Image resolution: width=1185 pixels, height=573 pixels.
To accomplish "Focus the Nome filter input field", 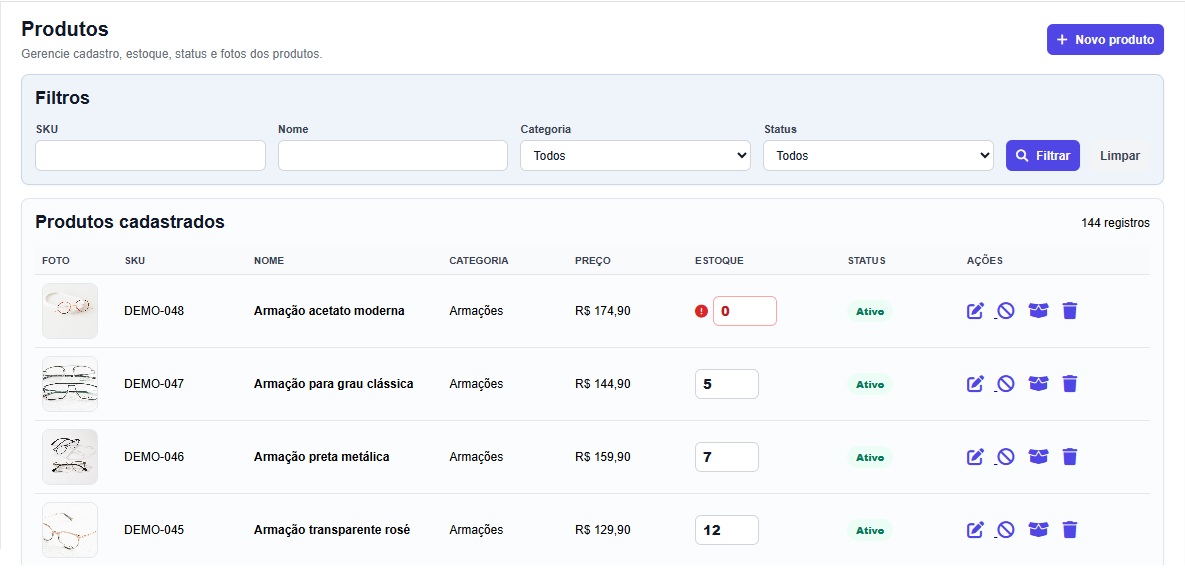I will pos(393,156).
